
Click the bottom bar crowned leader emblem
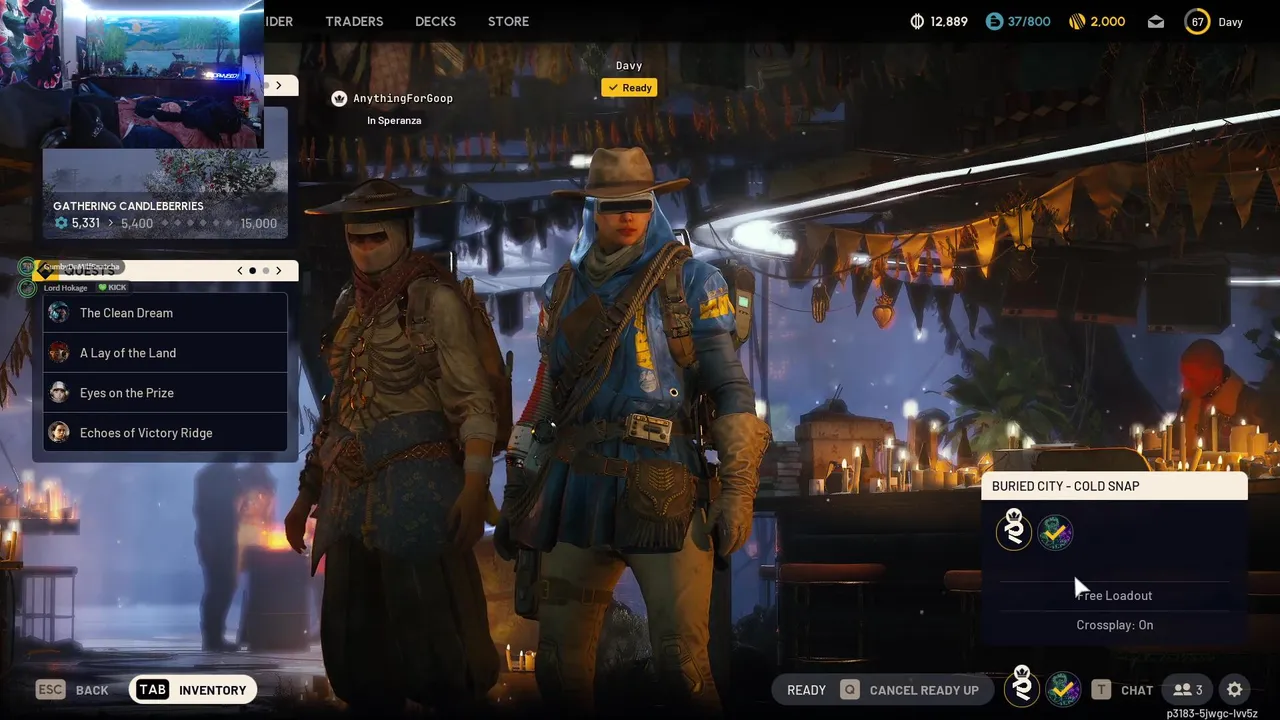[1022, 686]
